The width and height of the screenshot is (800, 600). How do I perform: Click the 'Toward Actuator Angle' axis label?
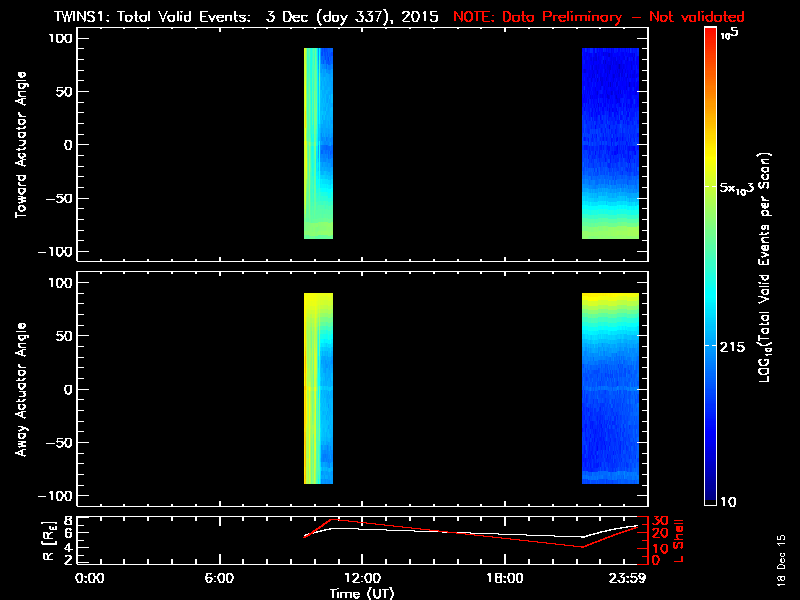pyautogui.click(x=20, y=144)
